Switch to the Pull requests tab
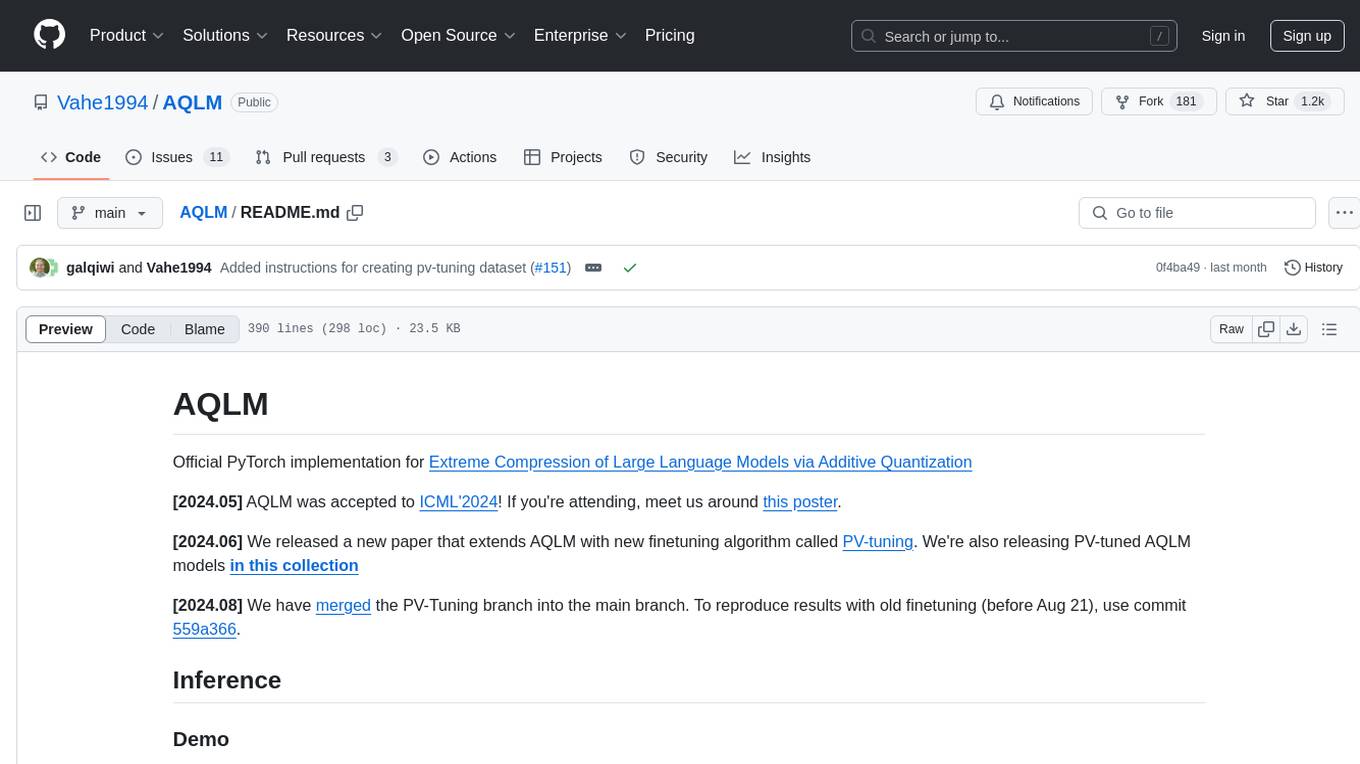 tap(326, 157)
